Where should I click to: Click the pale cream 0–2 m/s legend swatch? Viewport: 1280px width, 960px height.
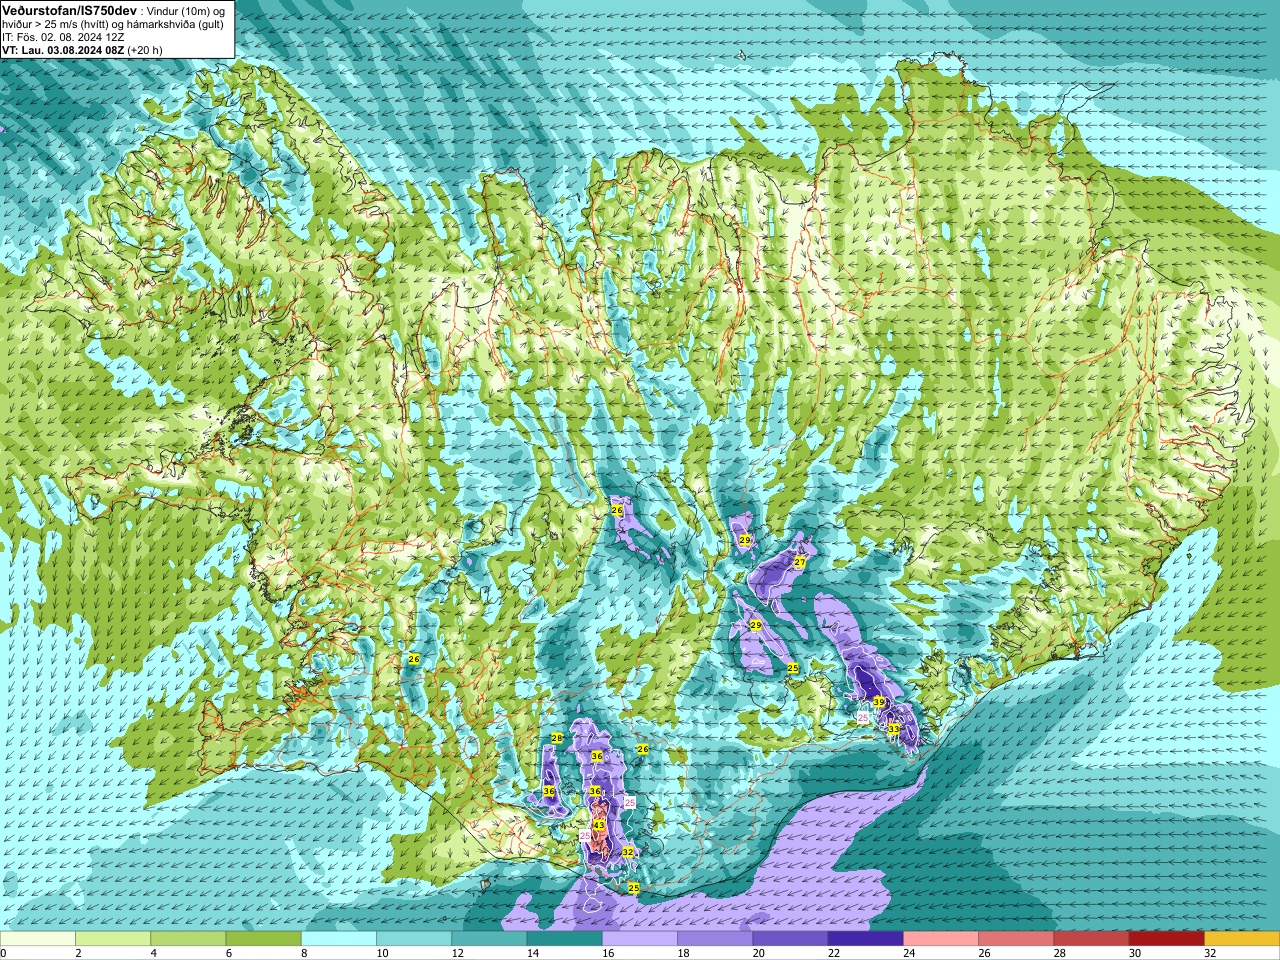[38, 938]
